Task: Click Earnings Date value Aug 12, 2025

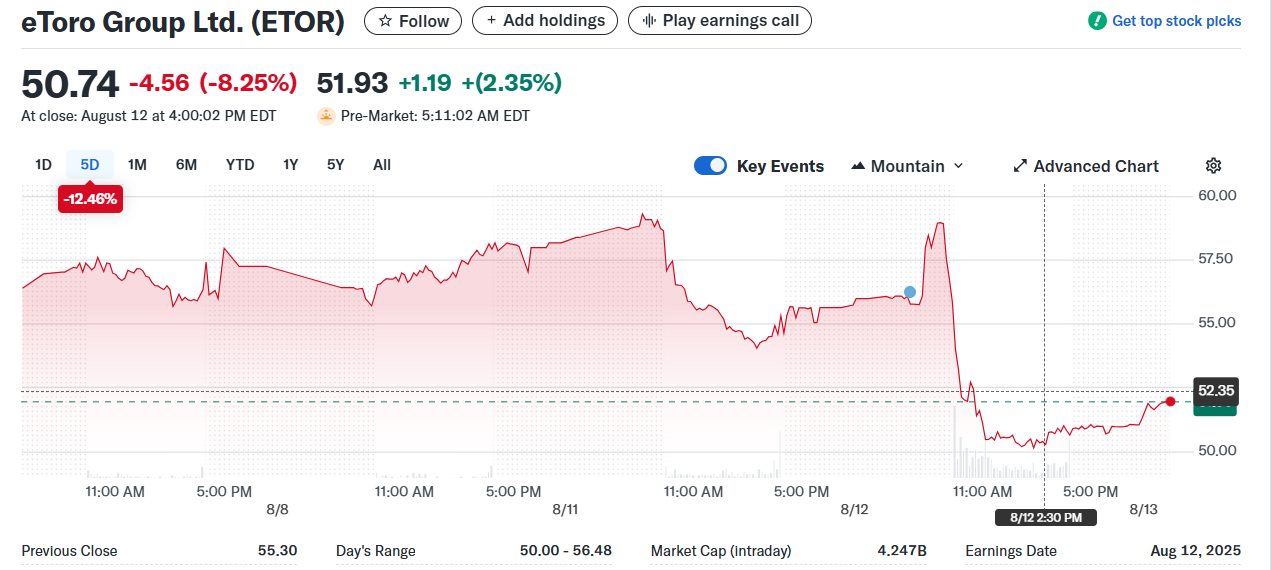Action: click(x=1196, y=551)
